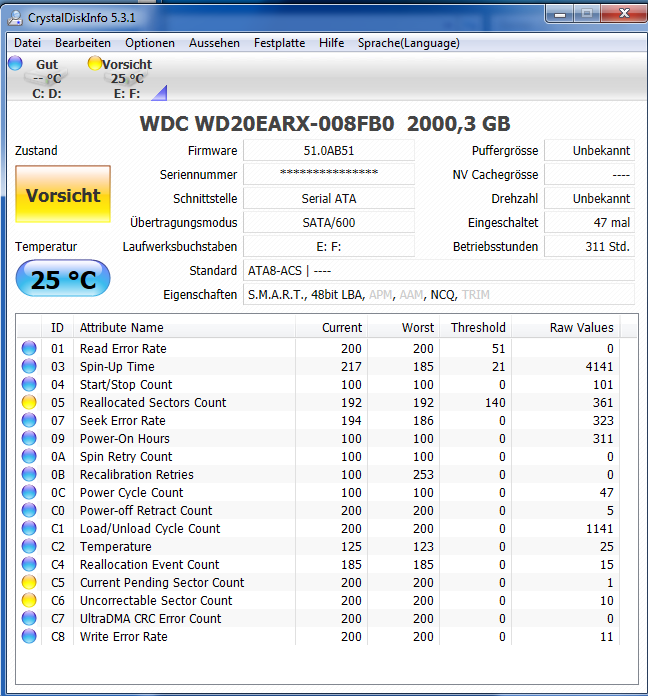Screen dimensions: 648x696
Task: Click raw value 1141 of Load/Unload Cycle
Action: (x=599, y=528)
